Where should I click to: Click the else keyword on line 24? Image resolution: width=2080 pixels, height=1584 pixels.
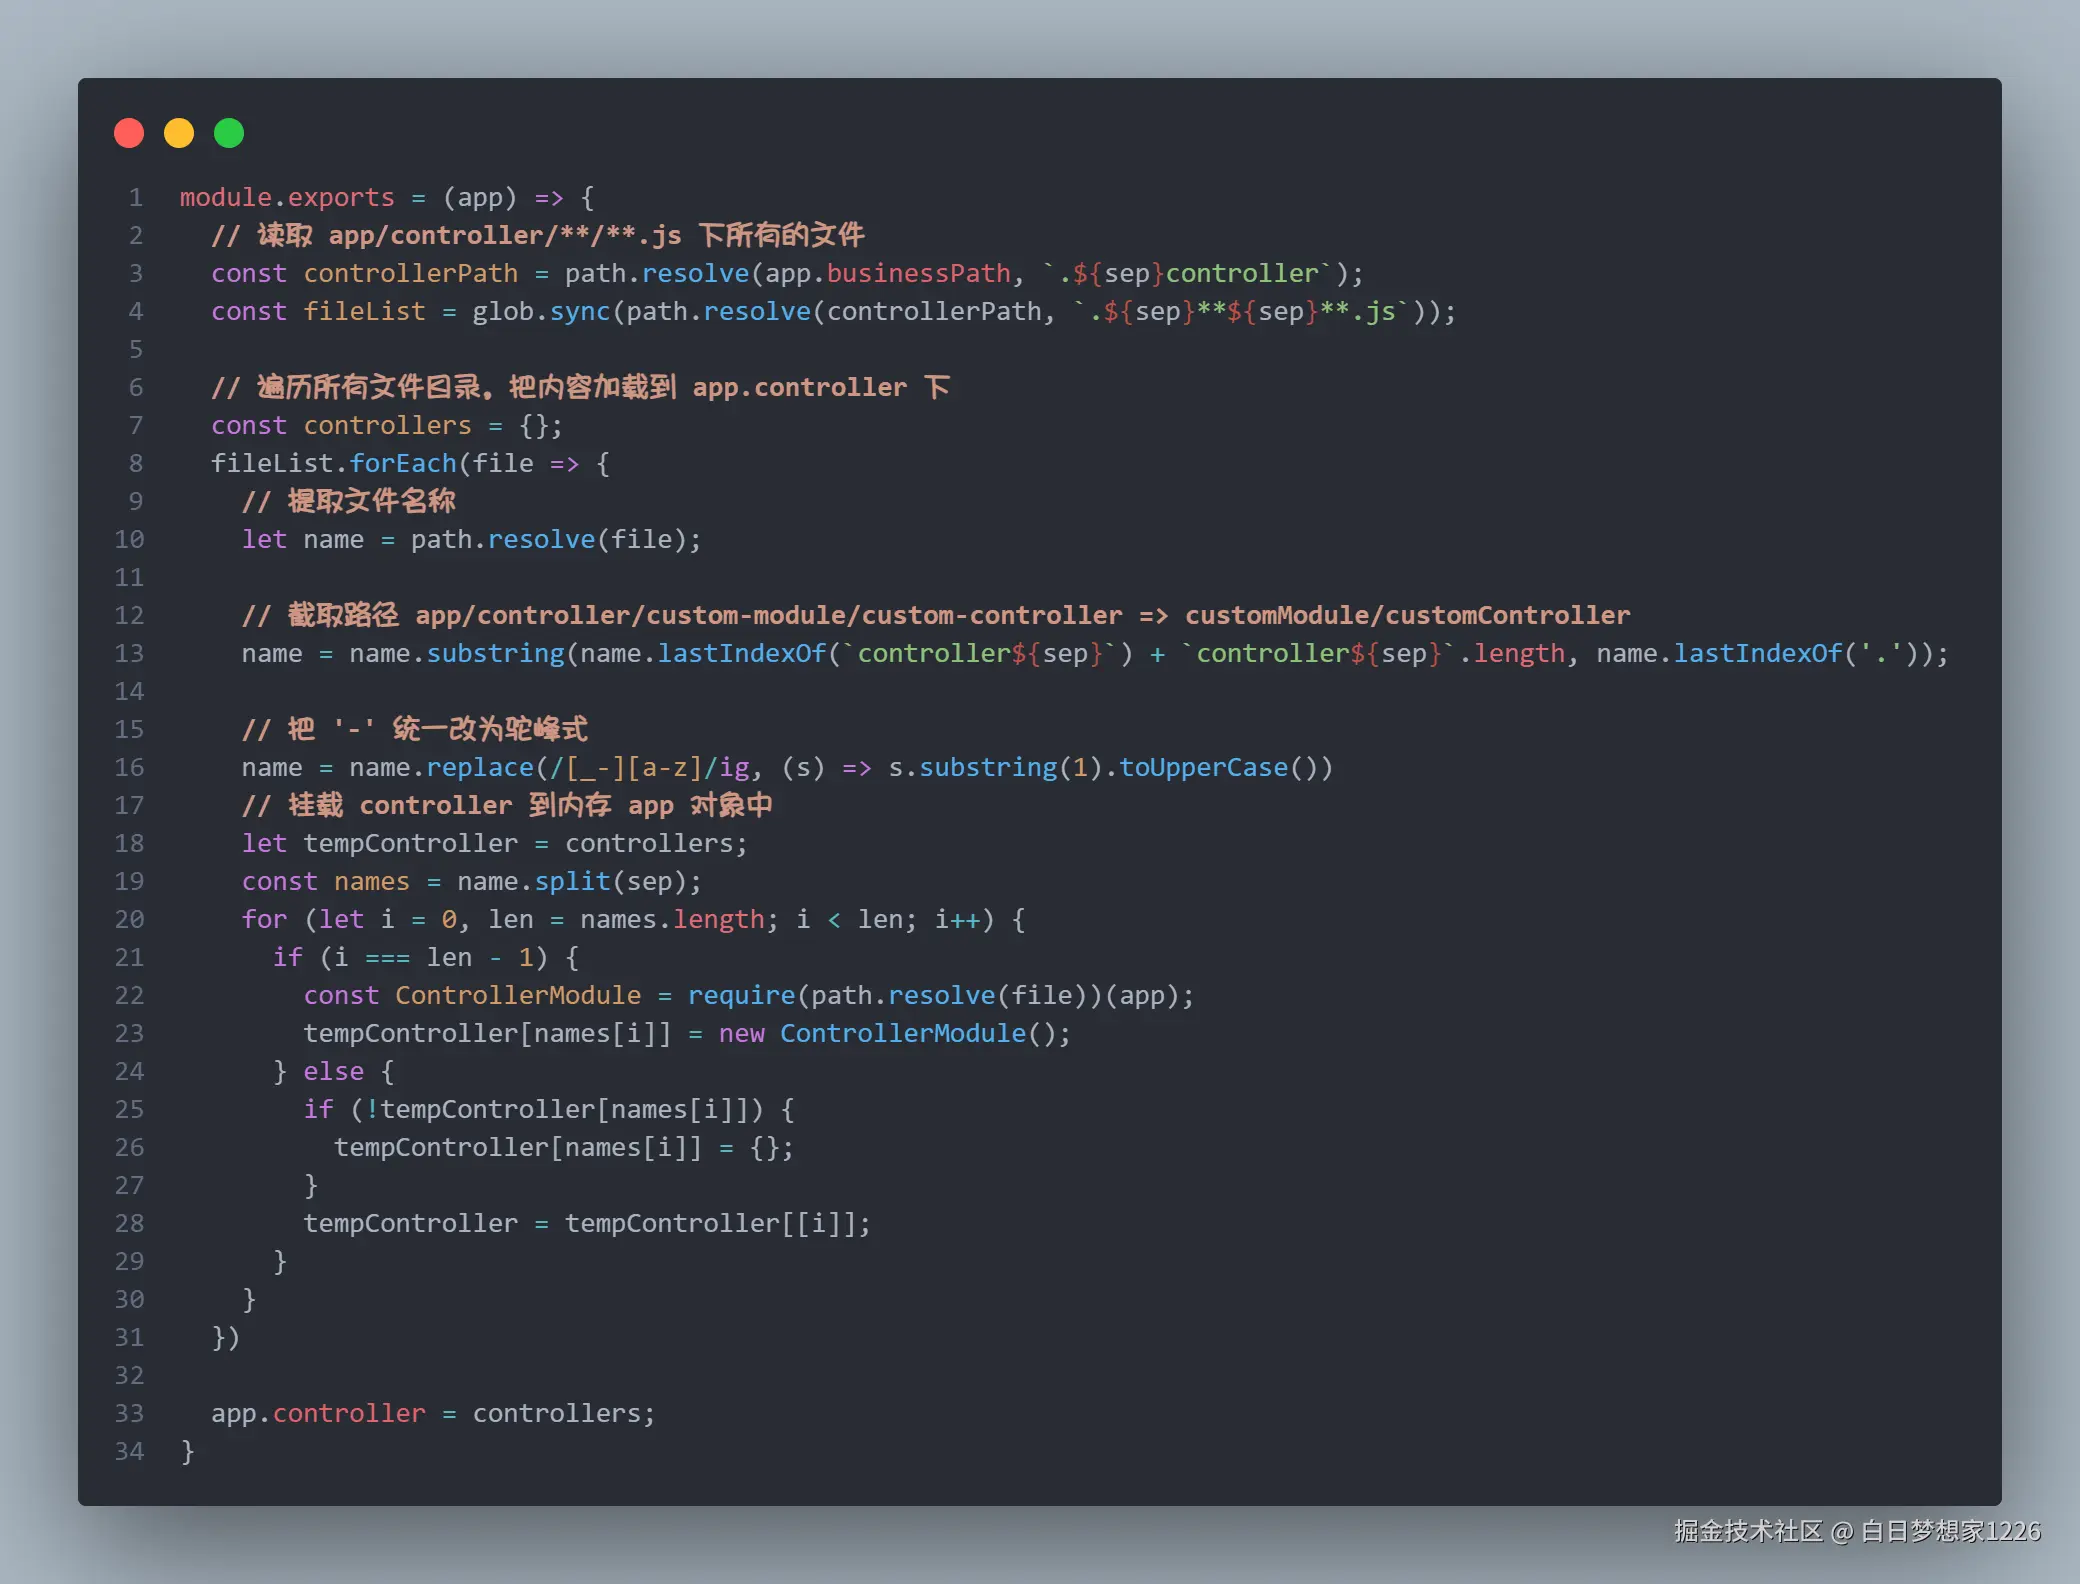(333, 1071)
